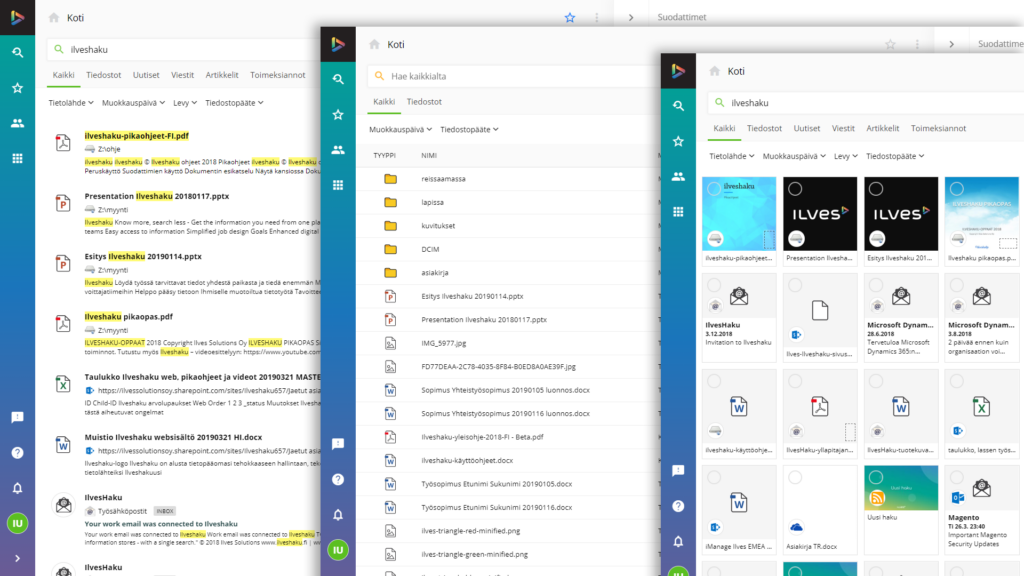The width and height of the screenshot is (1024, 576).
Task: Click home icon next to Koti in left window
Action: pyautogui.click(x=54, y=18)
